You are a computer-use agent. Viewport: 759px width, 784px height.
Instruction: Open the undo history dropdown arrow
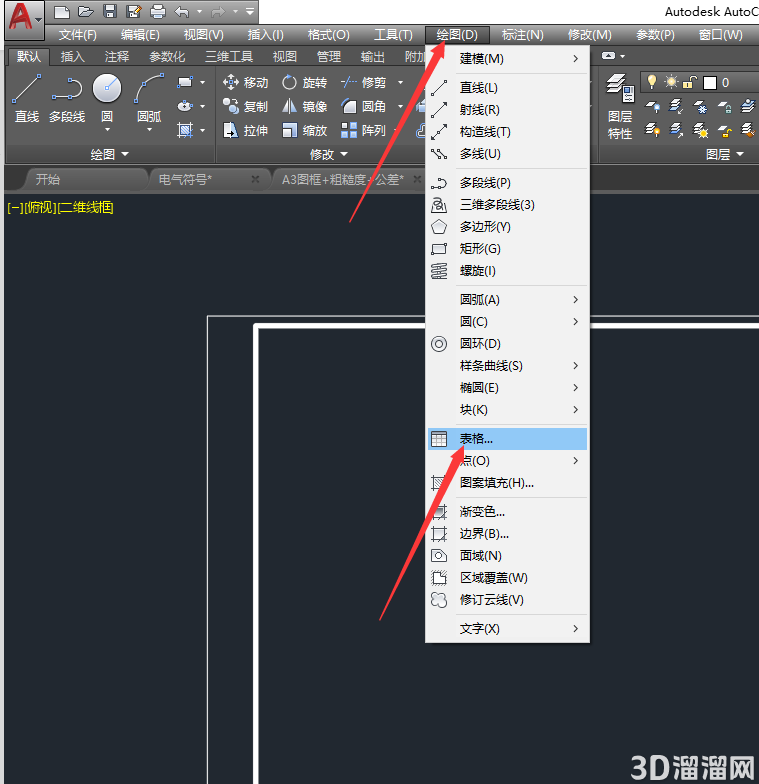click(200, 12)
